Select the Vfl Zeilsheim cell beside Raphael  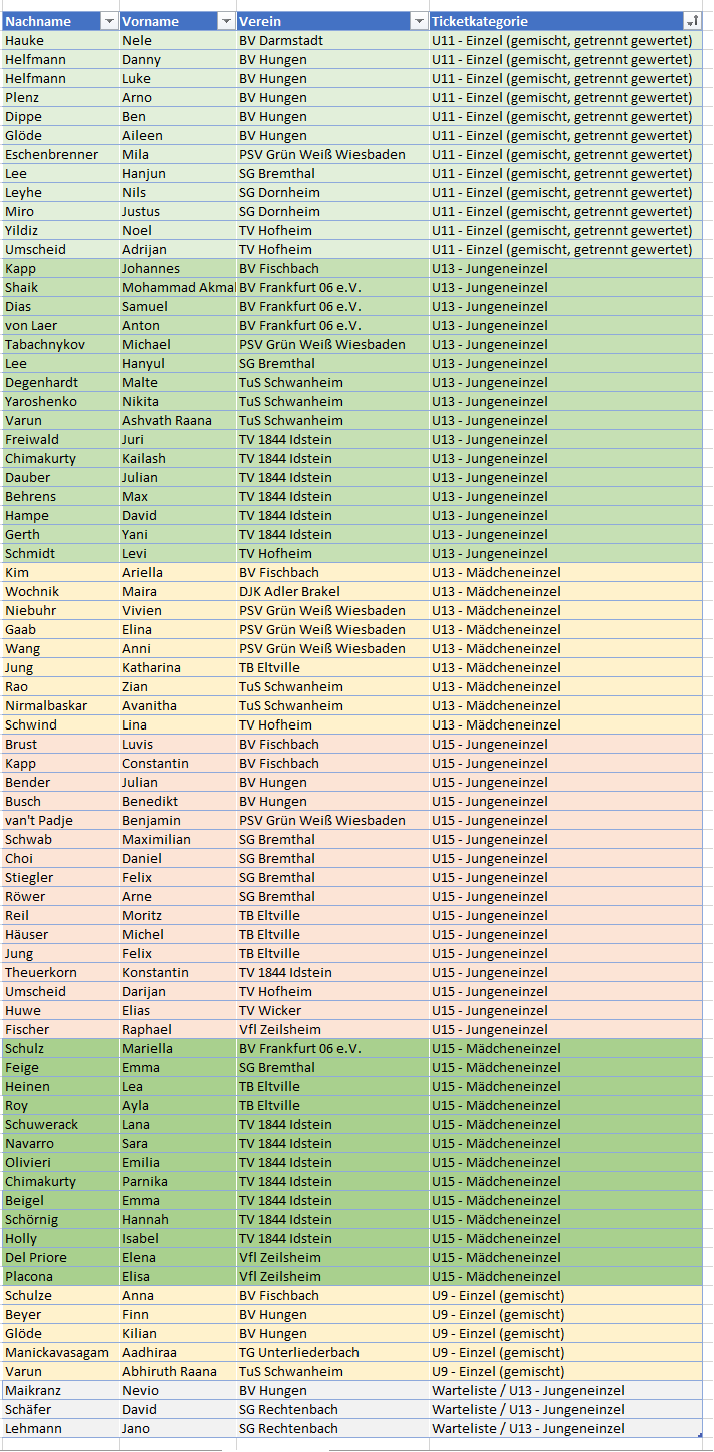[333, 1029]
